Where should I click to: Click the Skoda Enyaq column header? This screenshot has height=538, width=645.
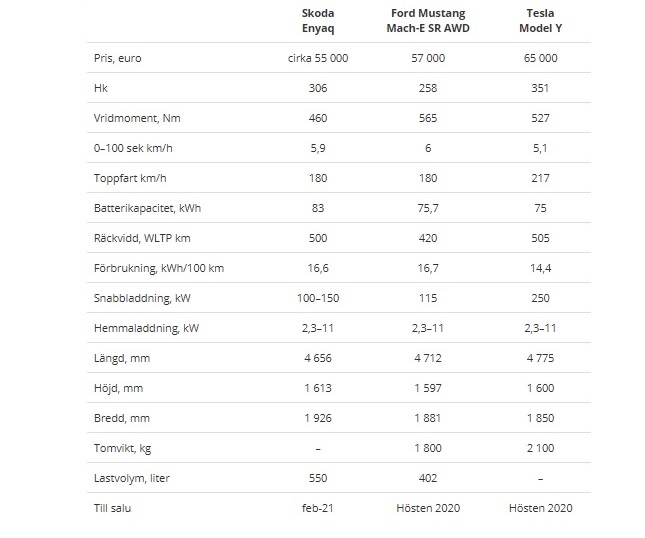pyautogui.click(x=318, y=21)
